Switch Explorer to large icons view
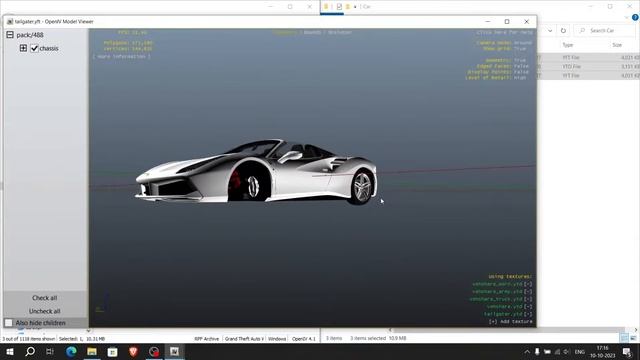The image size is (640, 360). [x=633, y=338]
